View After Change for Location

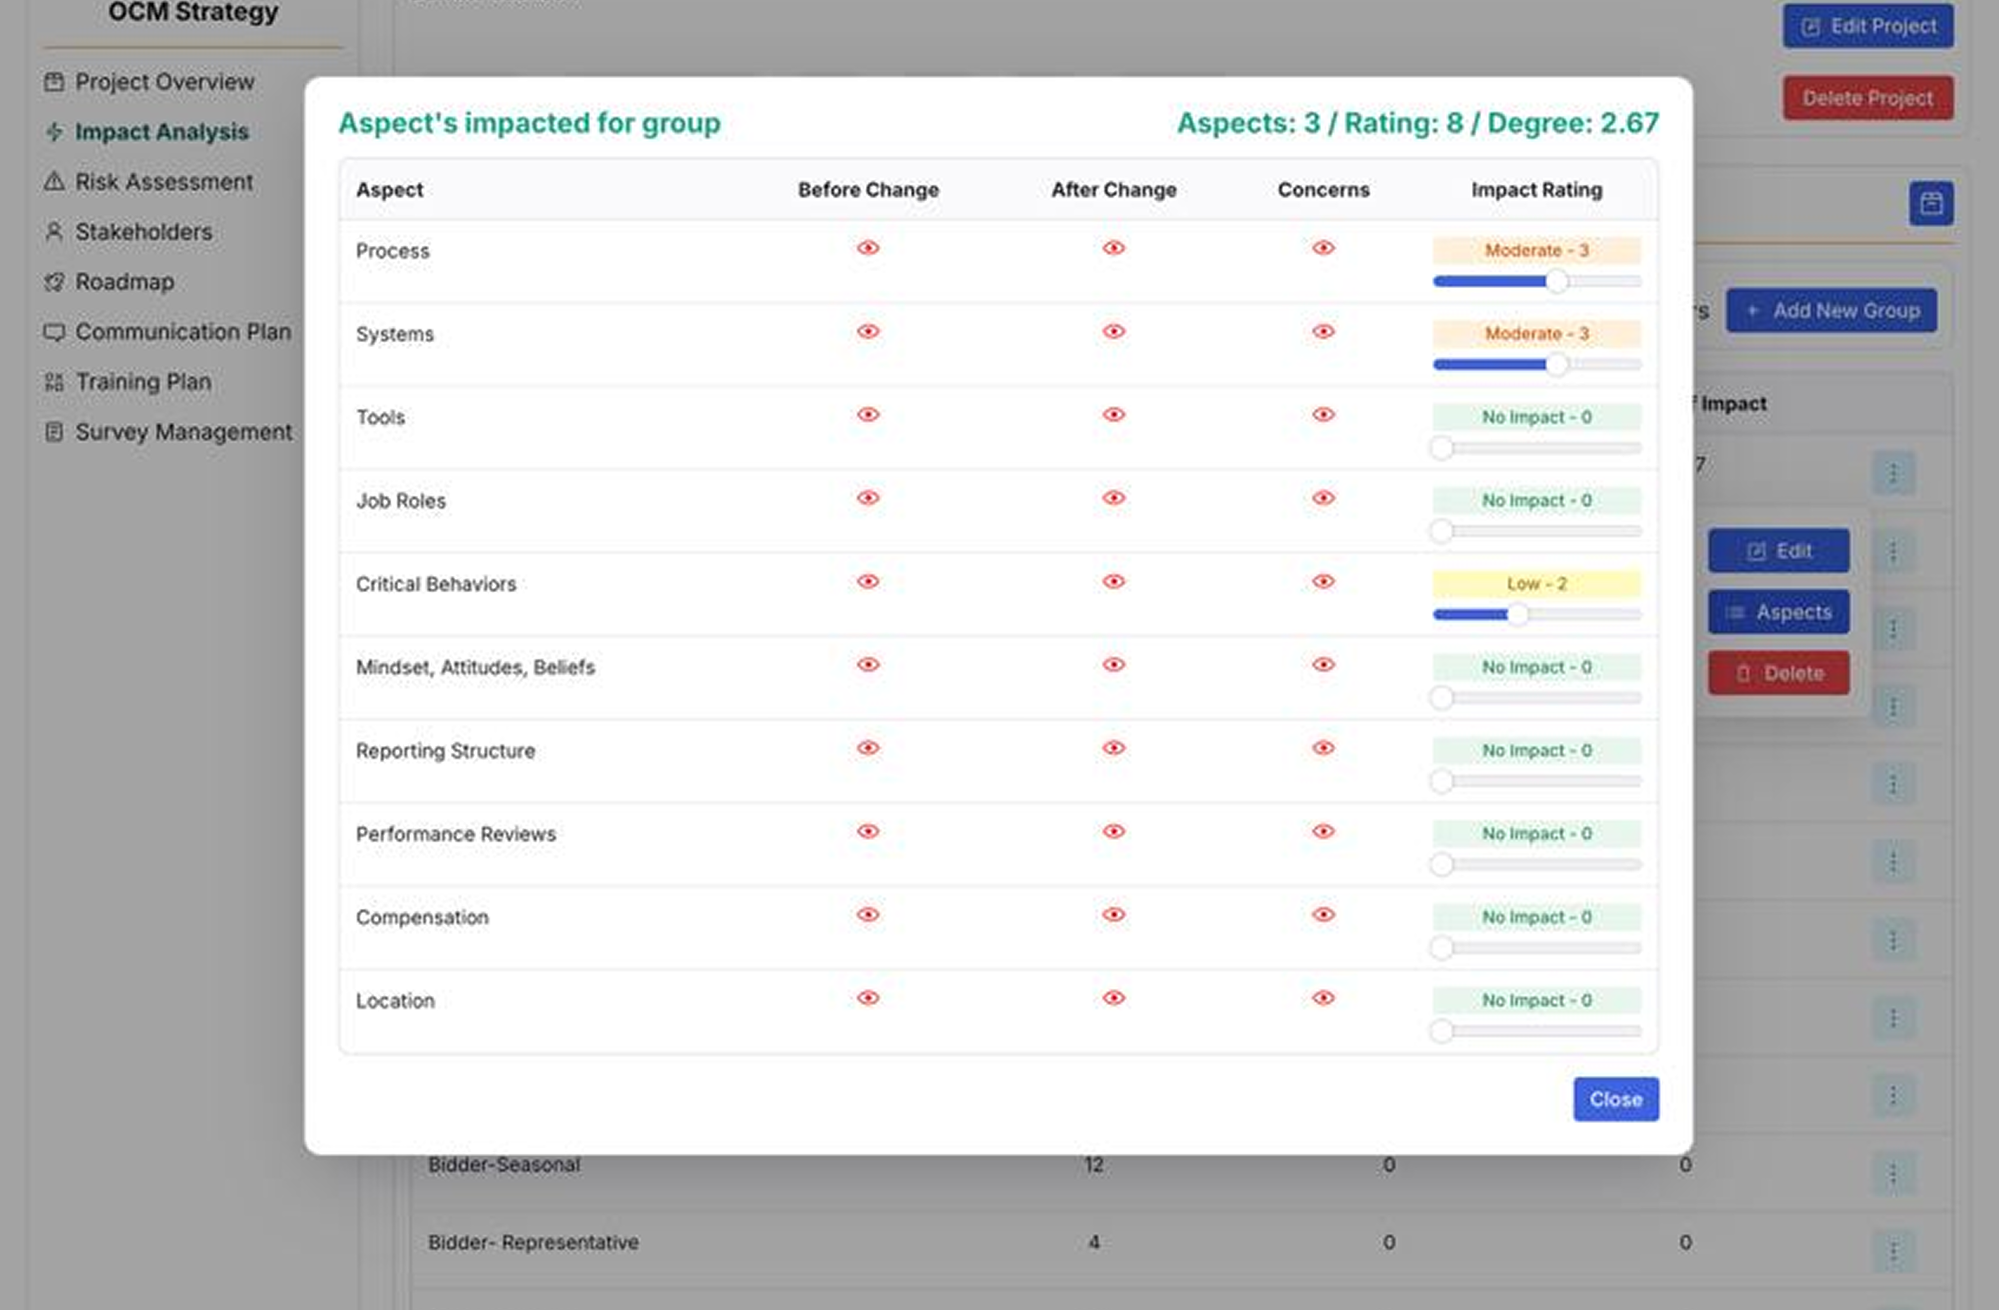pos(1113,998)
